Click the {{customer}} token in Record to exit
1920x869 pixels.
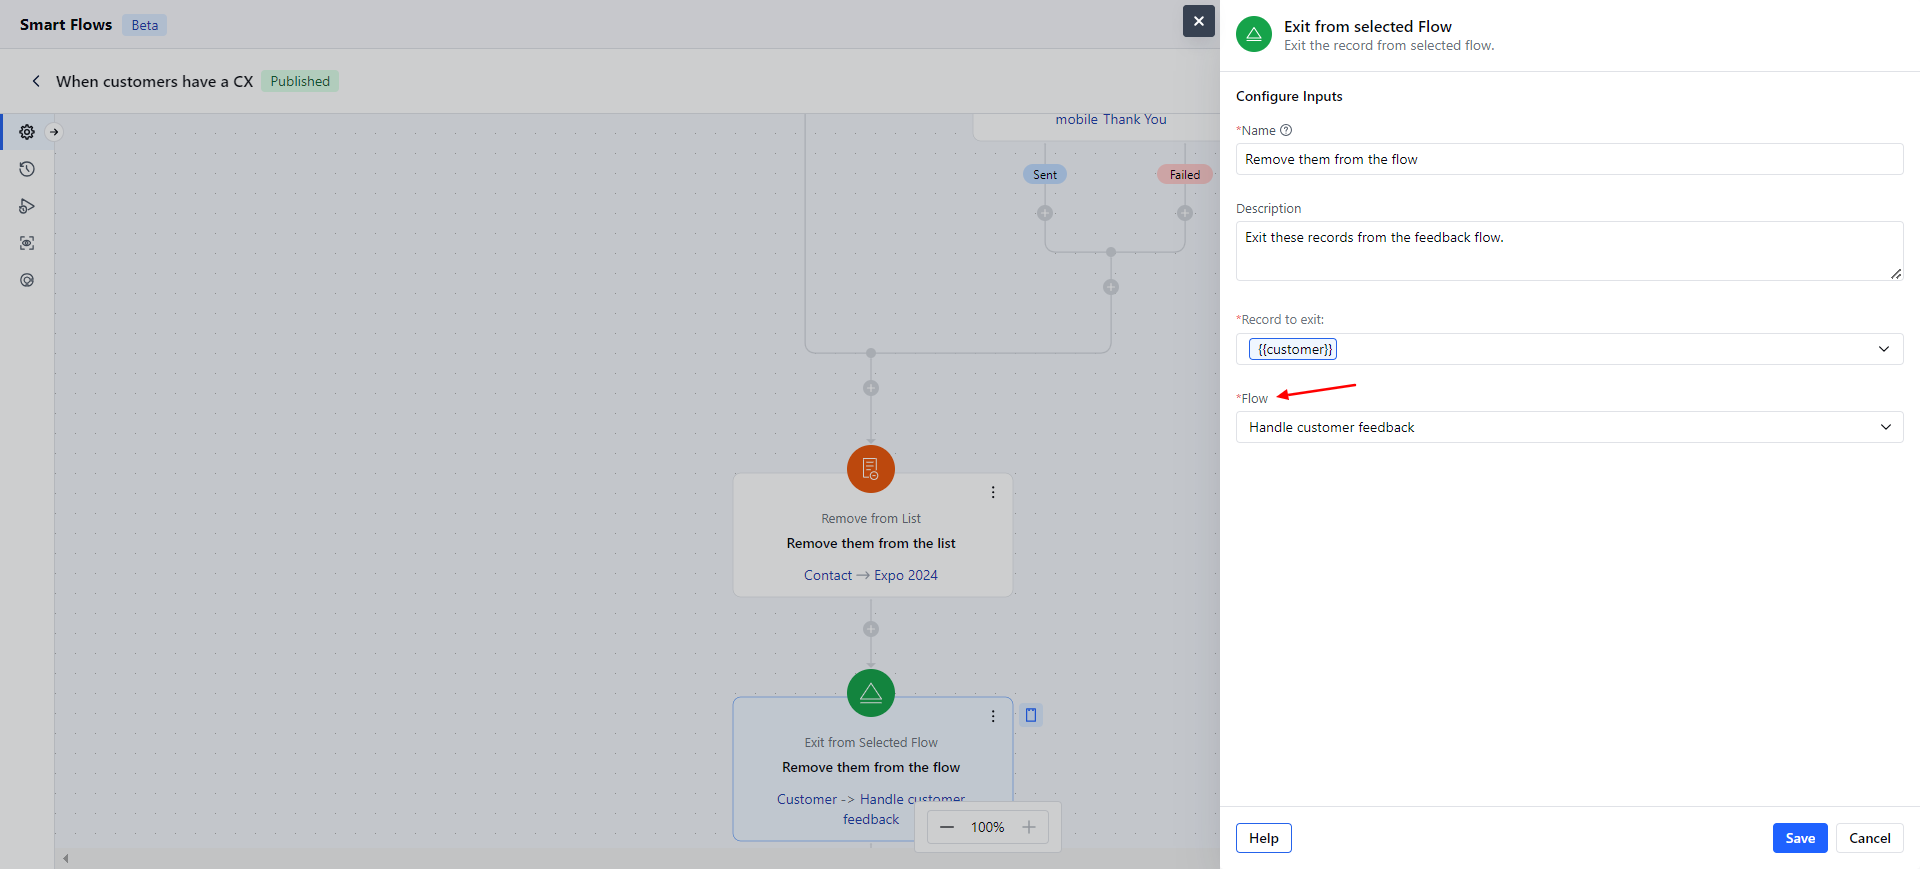(1293, 349)
